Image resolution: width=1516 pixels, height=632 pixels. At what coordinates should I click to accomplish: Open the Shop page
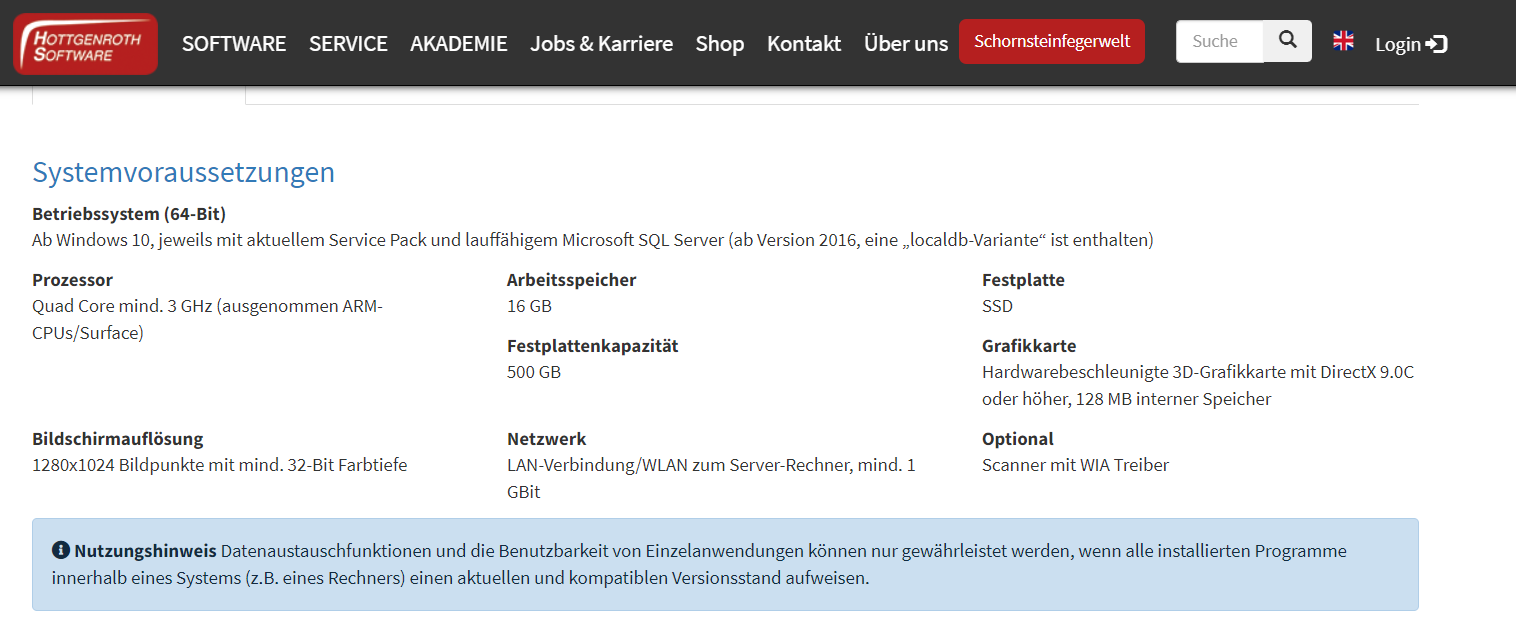coord(719,44)
